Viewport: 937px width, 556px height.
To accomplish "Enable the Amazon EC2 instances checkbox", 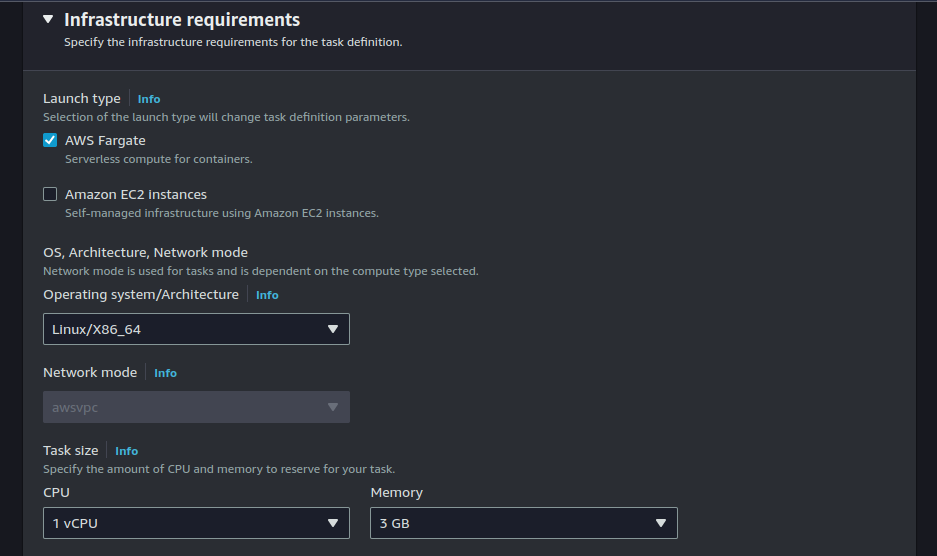I will 50,194.
